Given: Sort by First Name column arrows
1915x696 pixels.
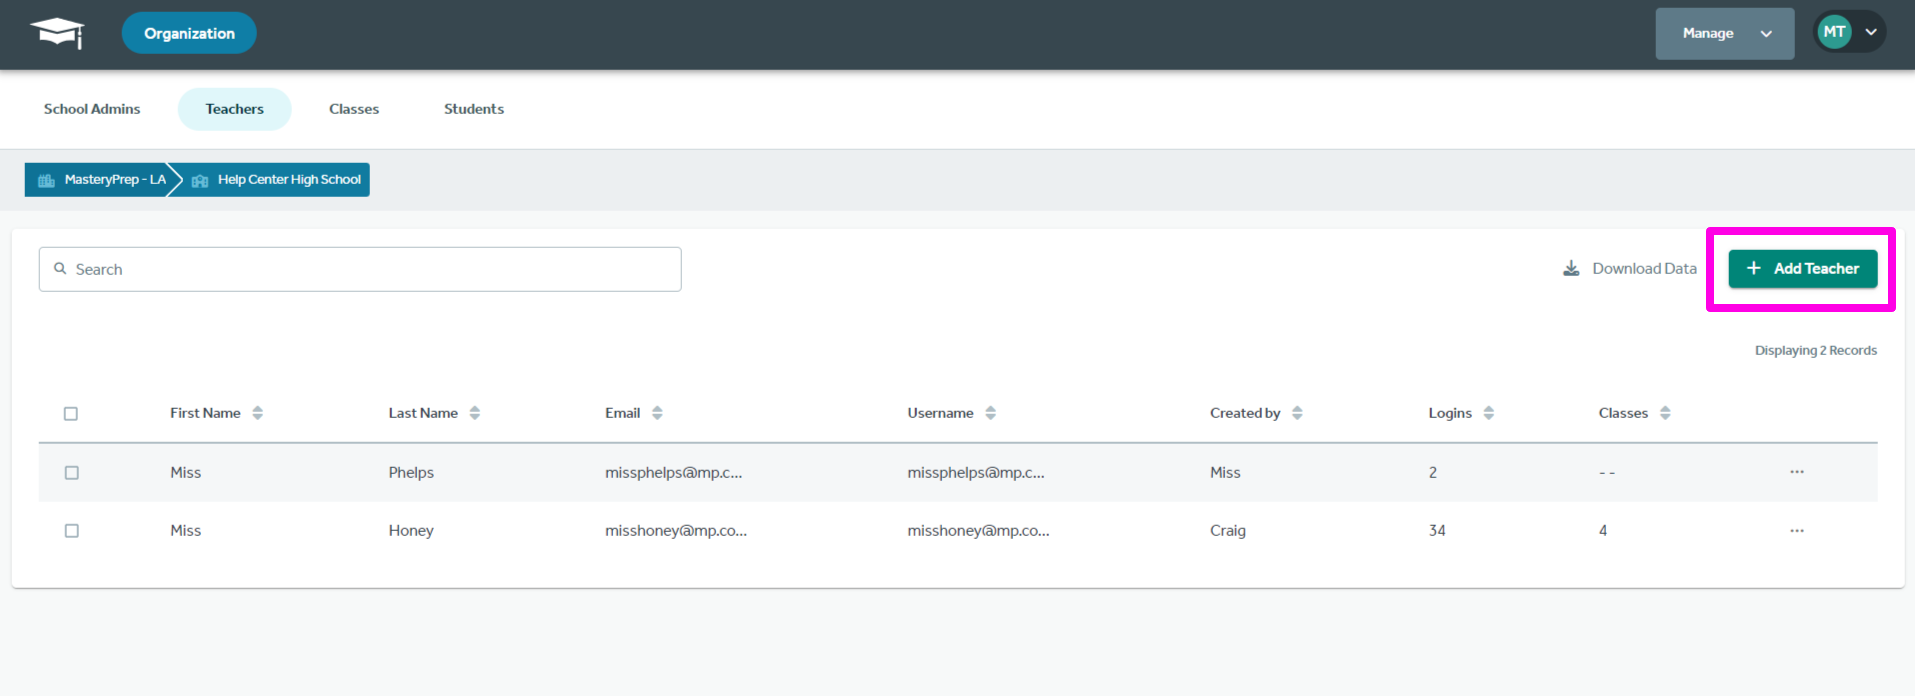Looking at the screenshot, I should (258, 413).
